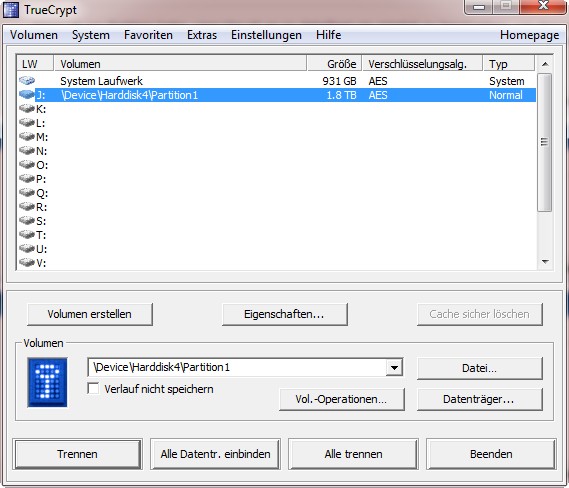Click the 'Normal' type cell
The image size is (569, 488).
click(x=505, y=95)
